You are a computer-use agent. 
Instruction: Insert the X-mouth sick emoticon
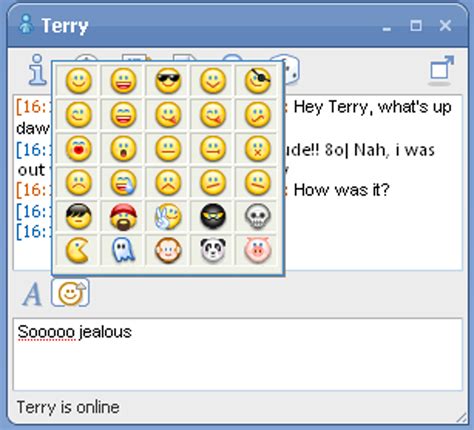click(257, 149)
